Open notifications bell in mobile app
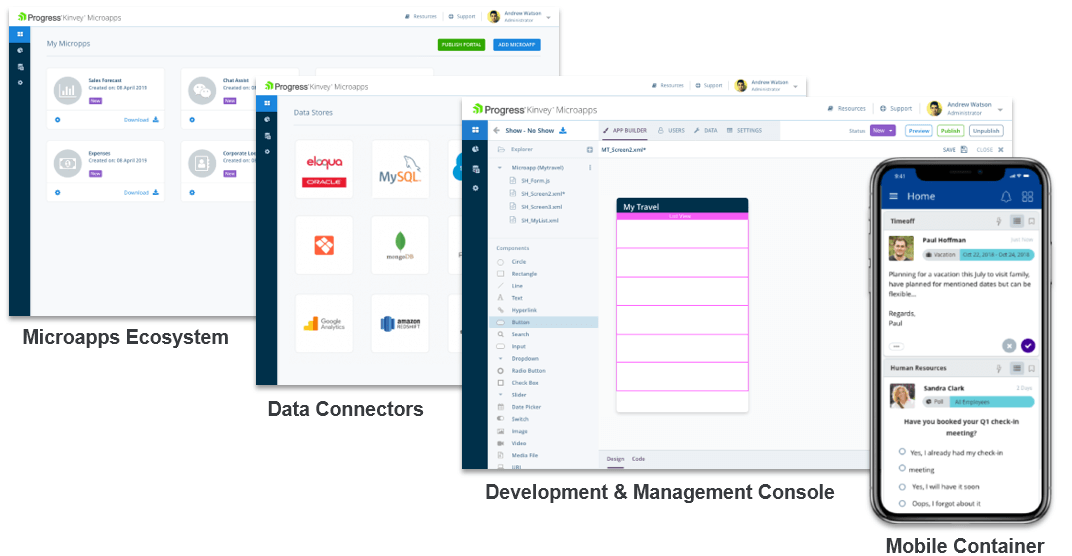Screen dimensions: 1072x556 pyautogui.click(x=1006, y=197)
